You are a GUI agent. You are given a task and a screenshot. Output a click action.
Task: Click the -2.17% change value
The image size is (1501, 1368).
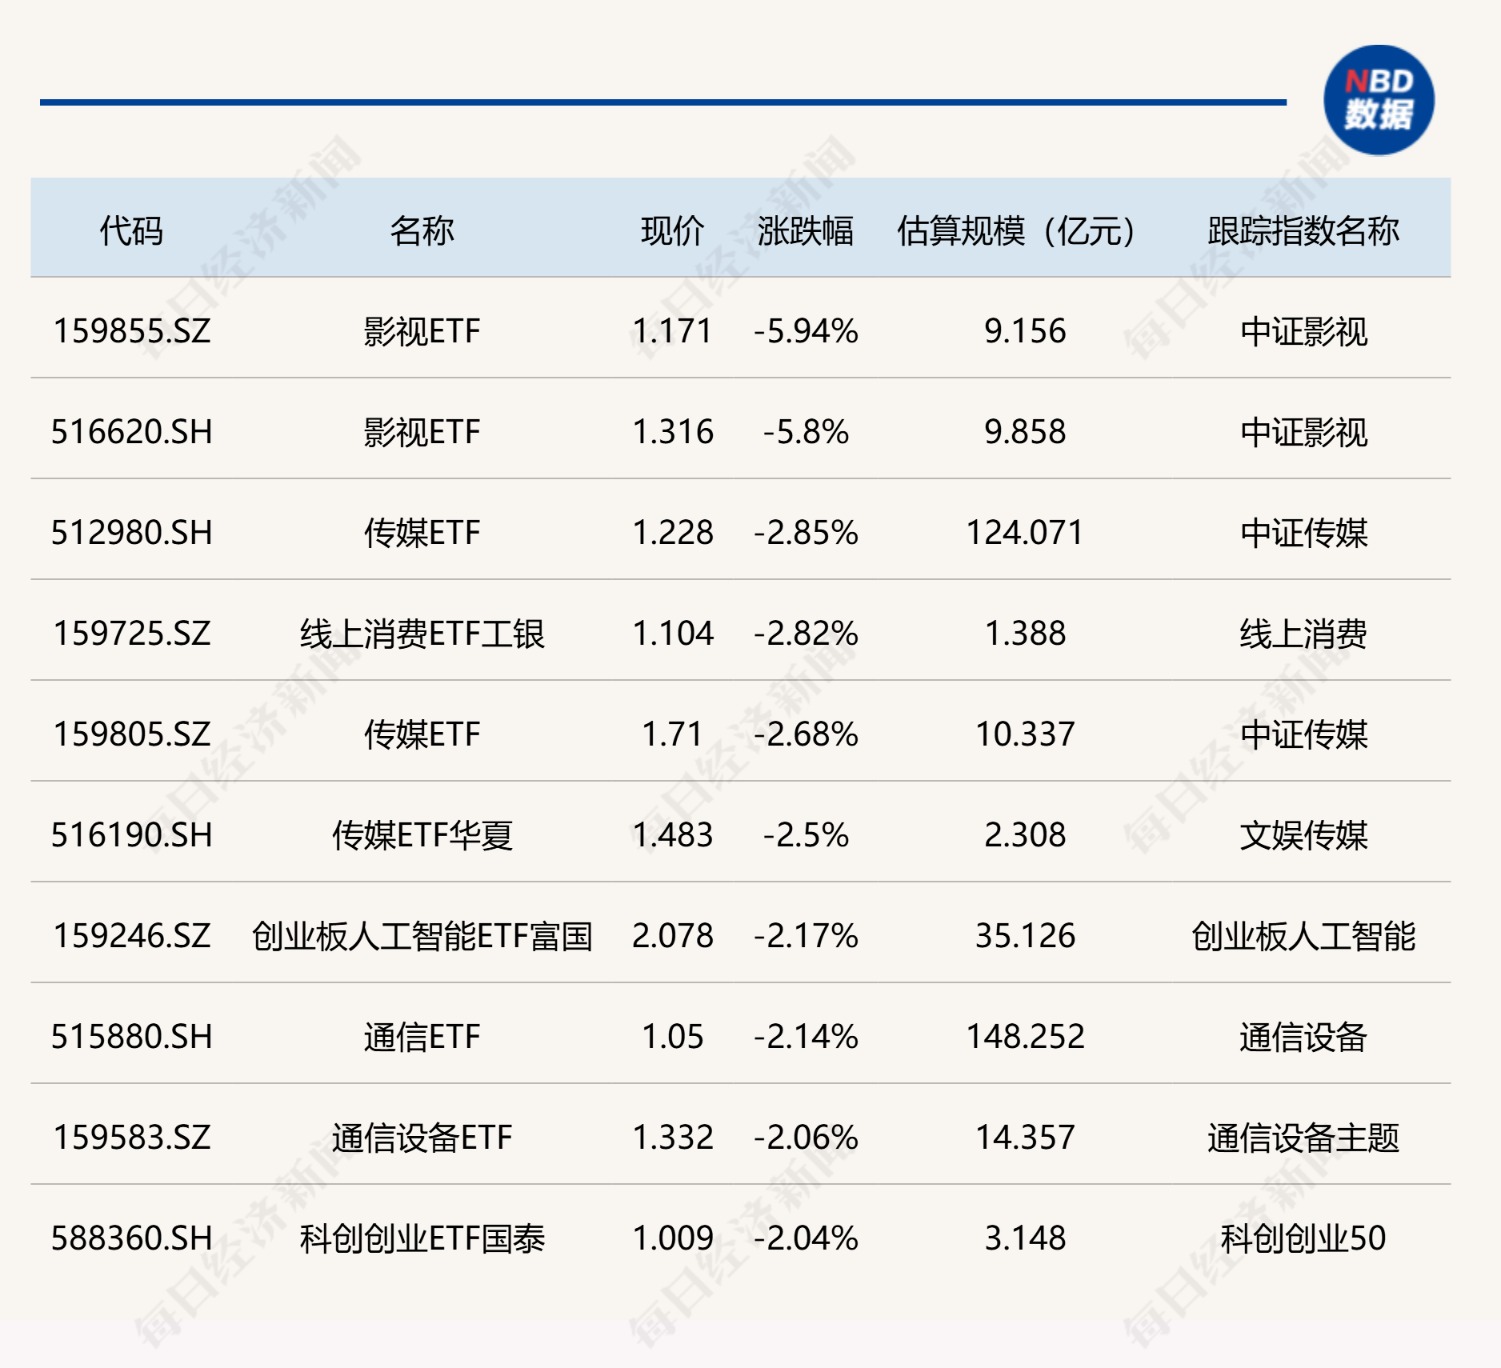click(x=806, y=936)
